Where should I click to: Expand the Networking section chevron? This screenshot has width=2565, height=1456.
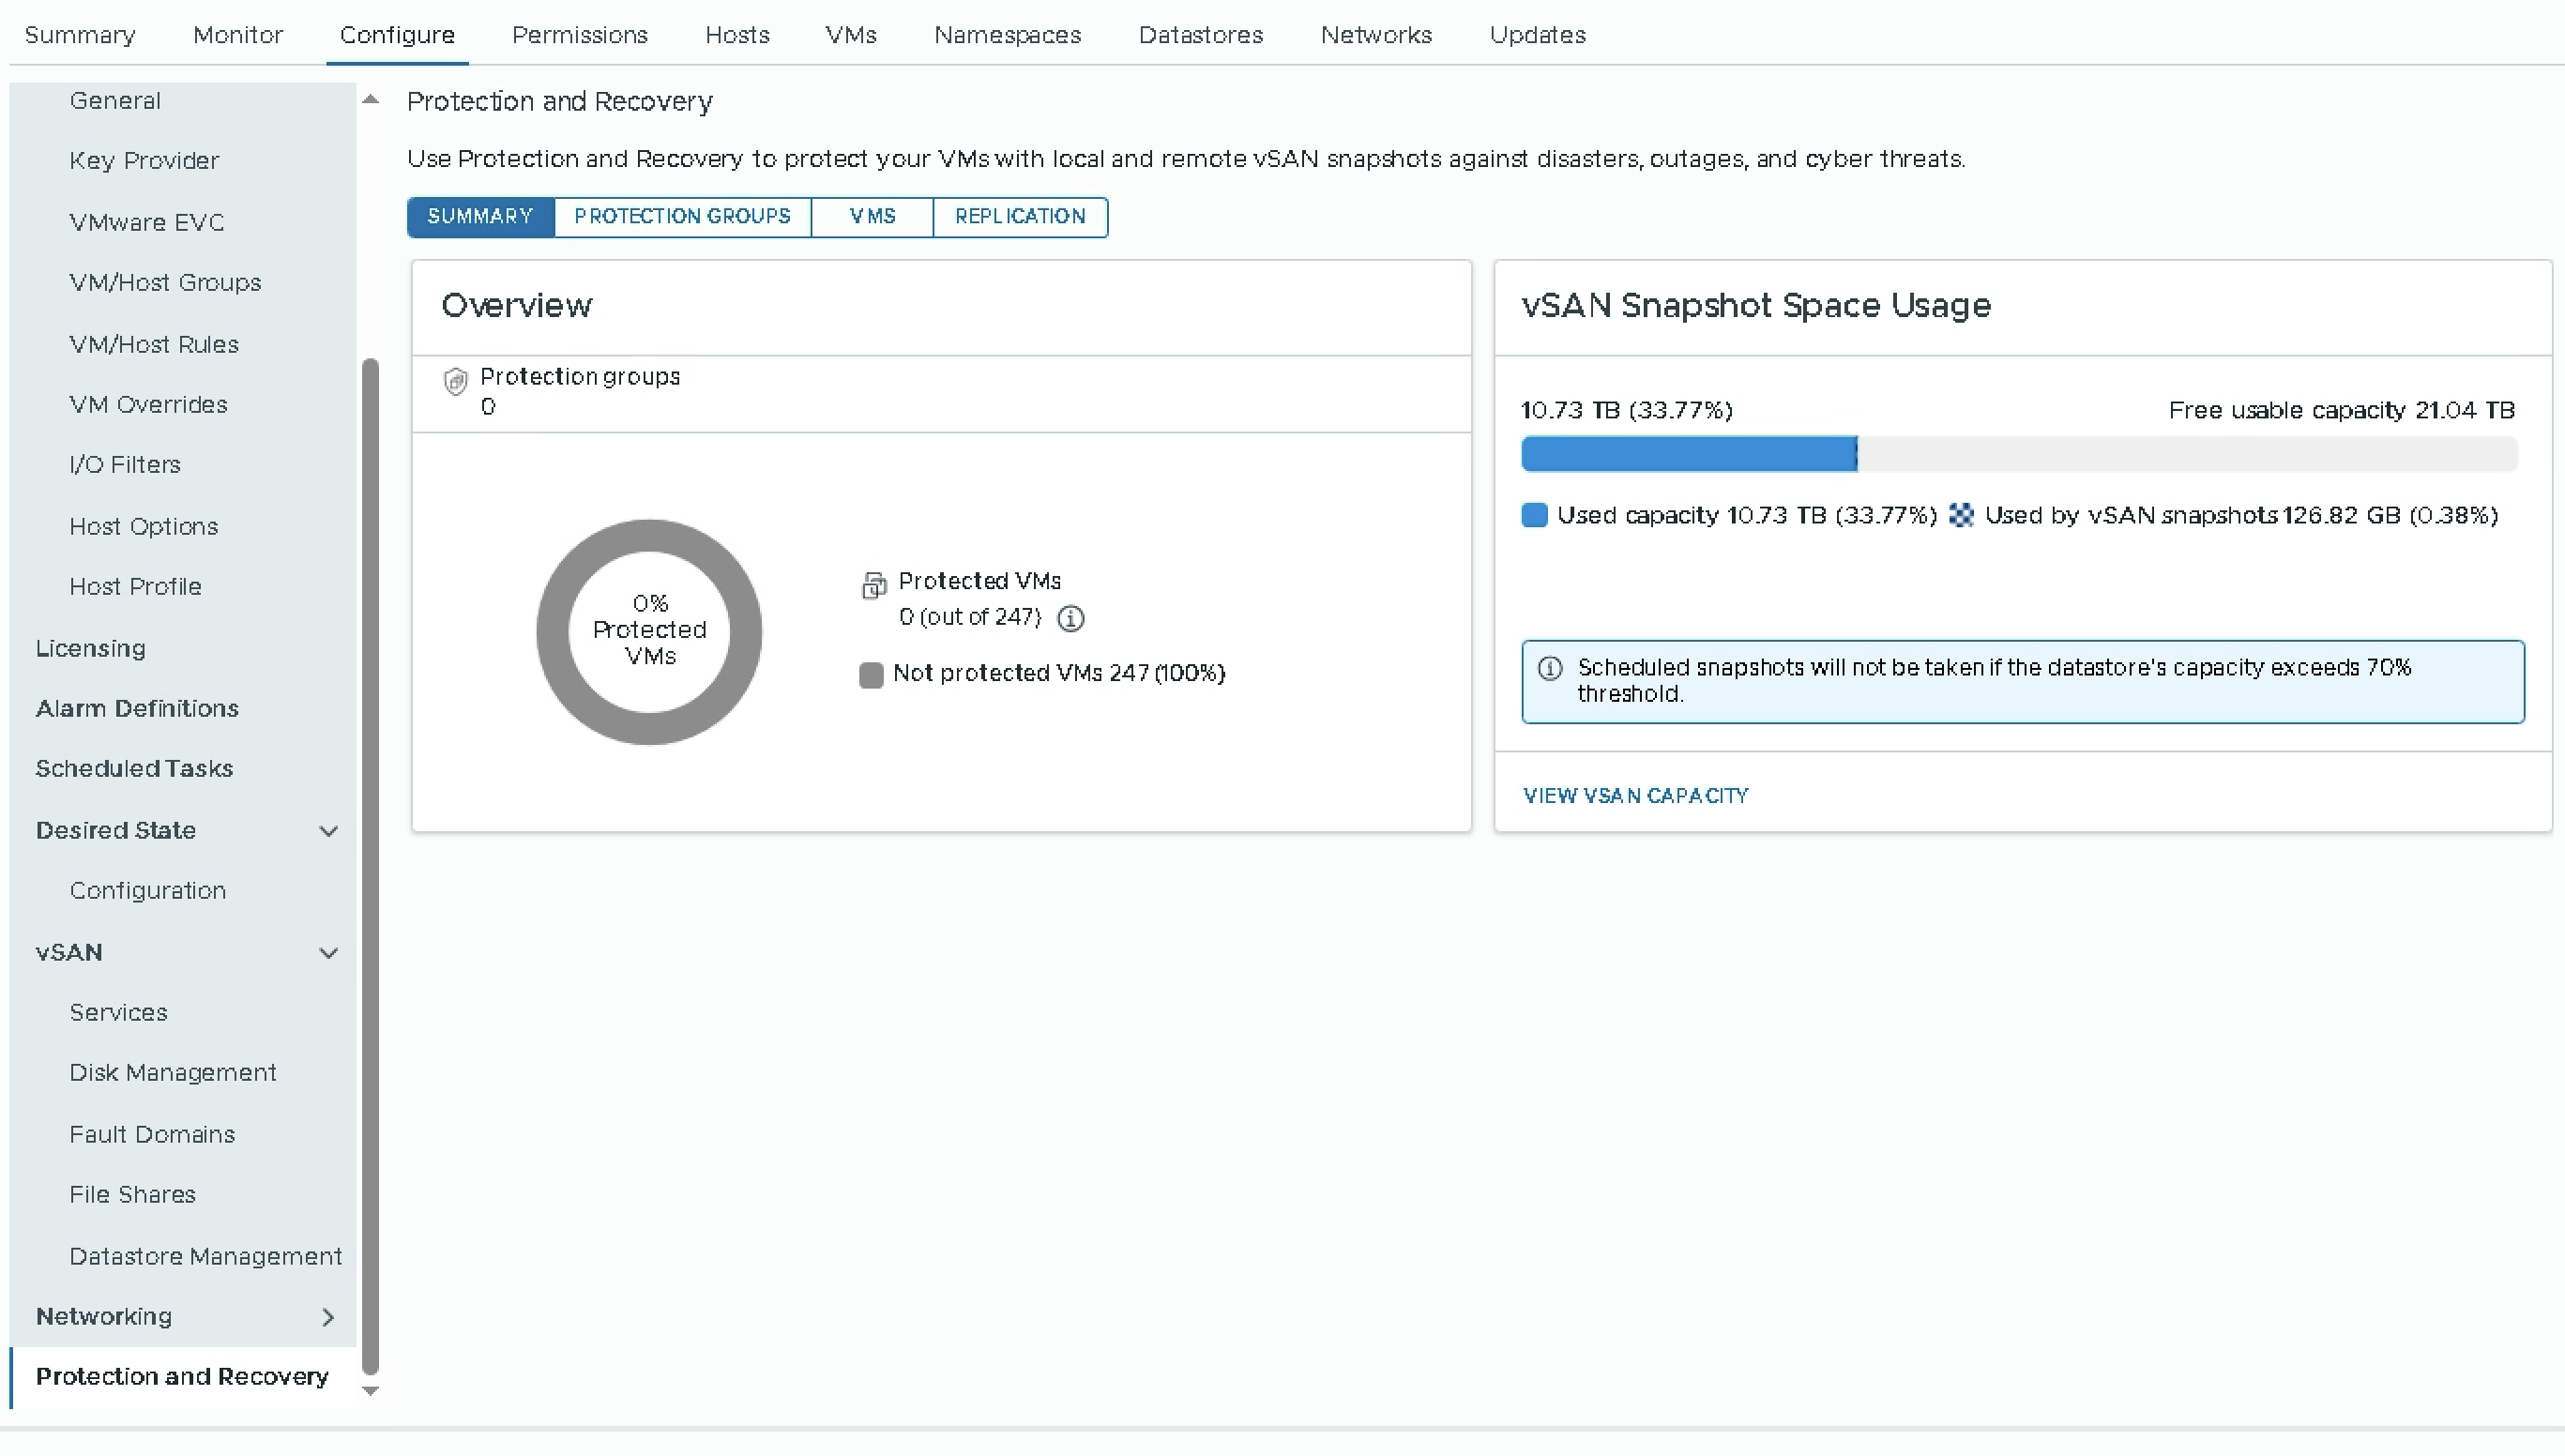pos(328,1317)
